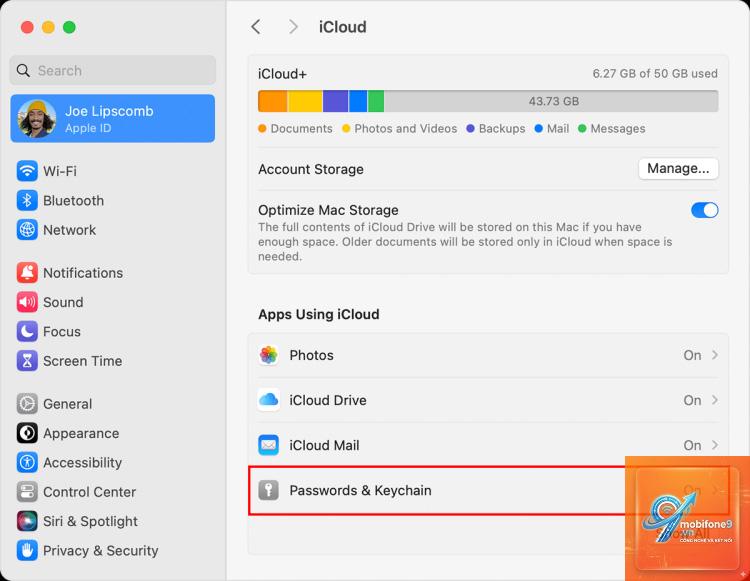750x581 pixels.
Task: Open the Focus settings pane
Action: 113,331
